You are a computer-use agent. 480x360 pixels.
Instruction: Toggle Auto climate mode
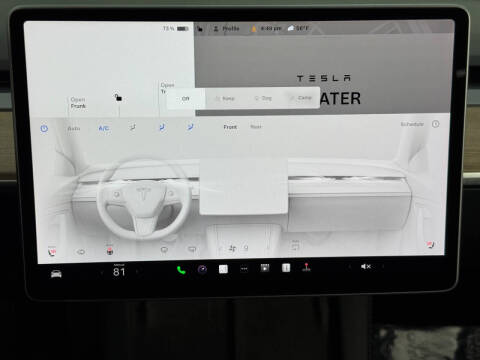[74, 128]
